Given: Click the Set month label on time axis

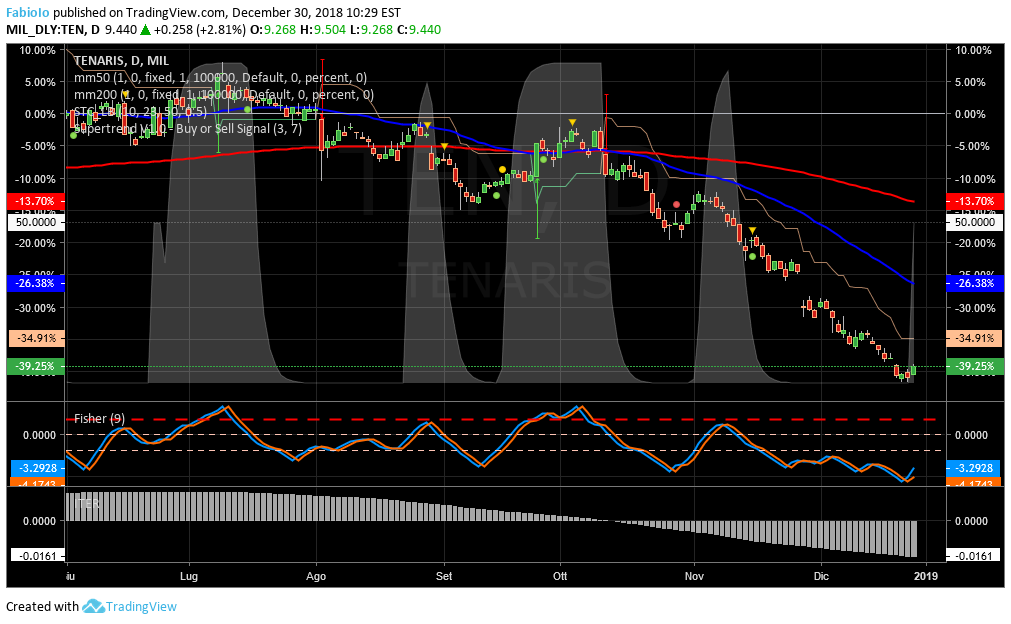Looking at the screenshot, I should point(444,576).
